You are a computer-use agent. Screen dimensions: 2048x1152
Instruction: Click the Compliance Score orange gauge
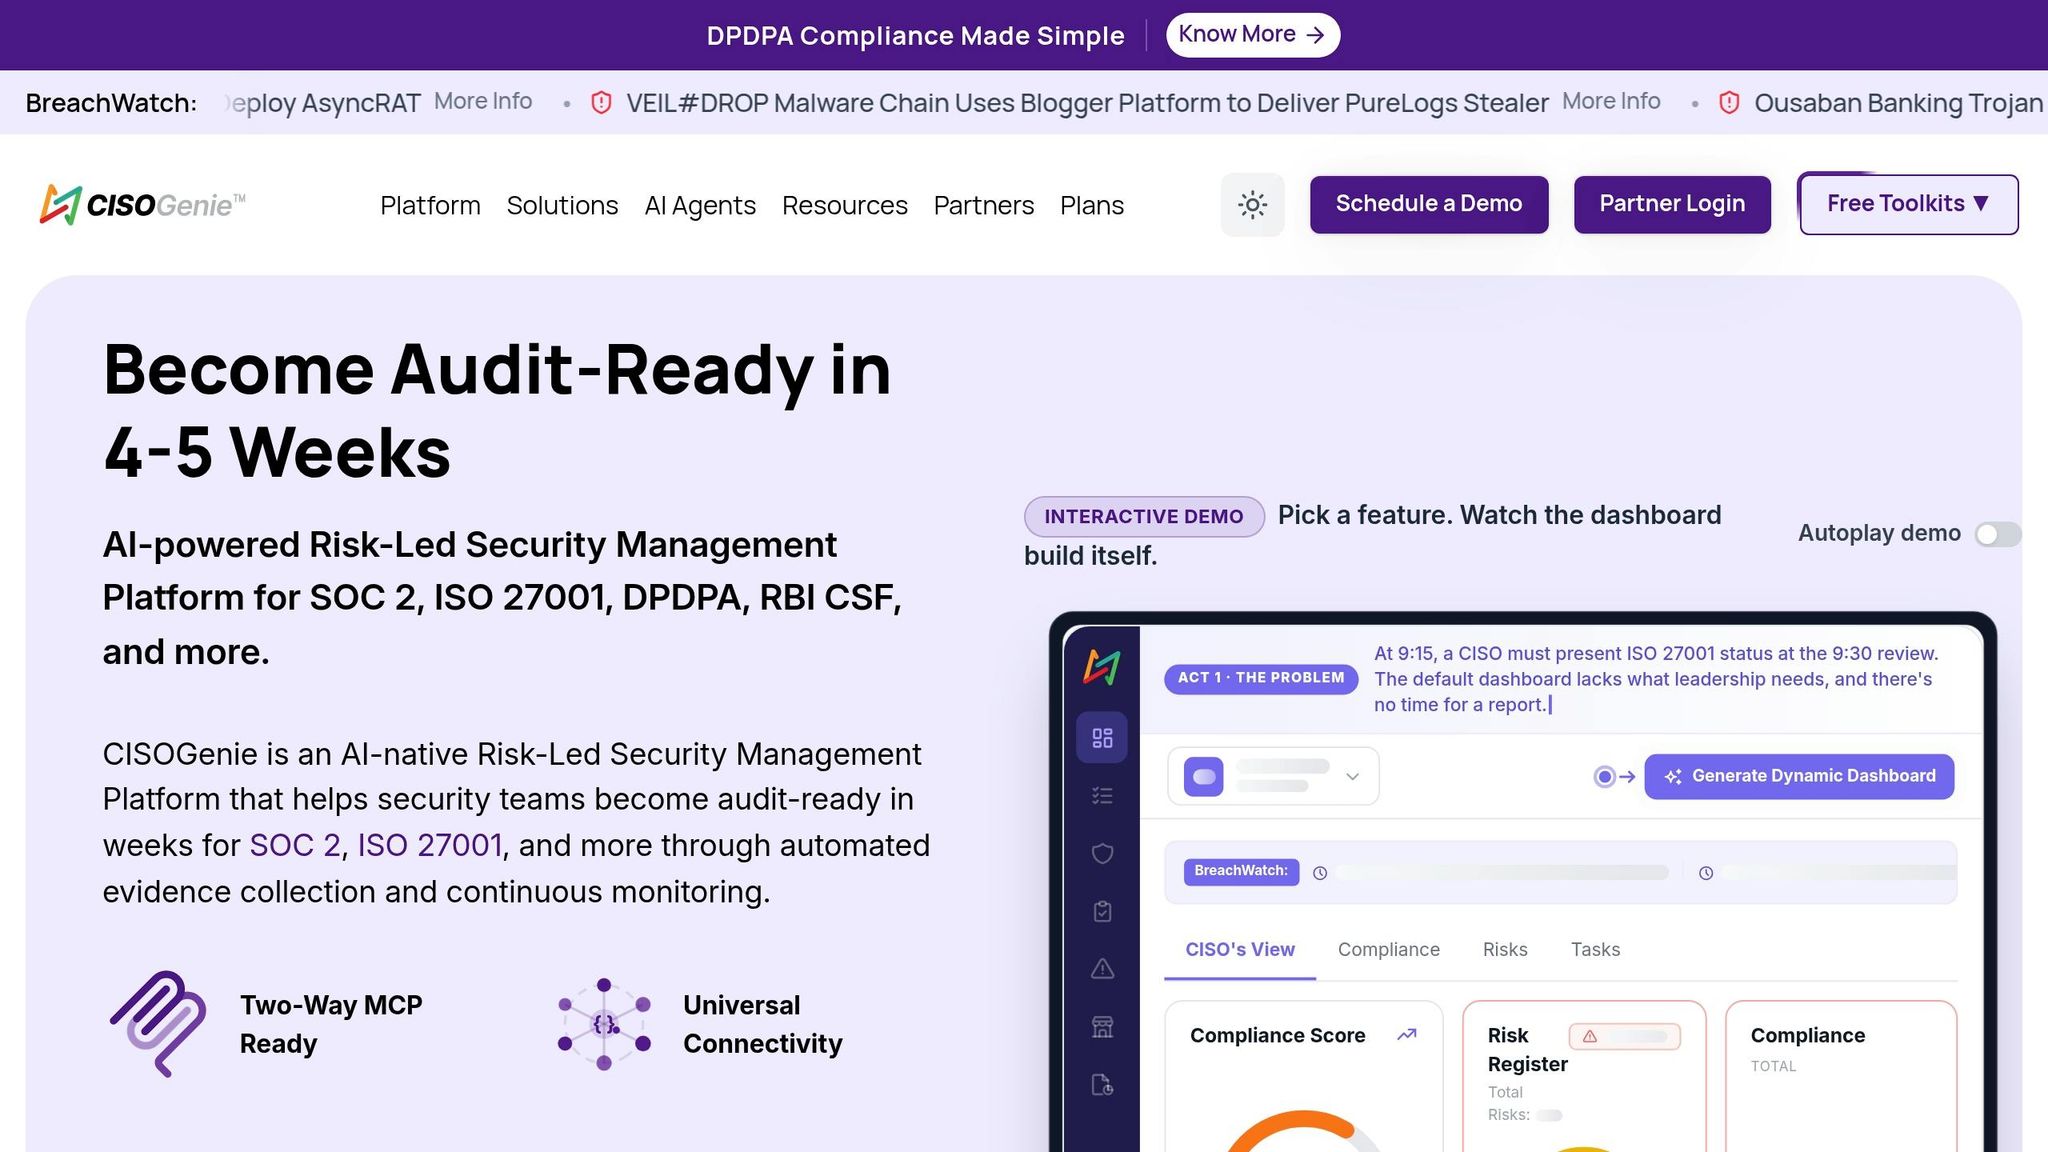[1304, 1131]
